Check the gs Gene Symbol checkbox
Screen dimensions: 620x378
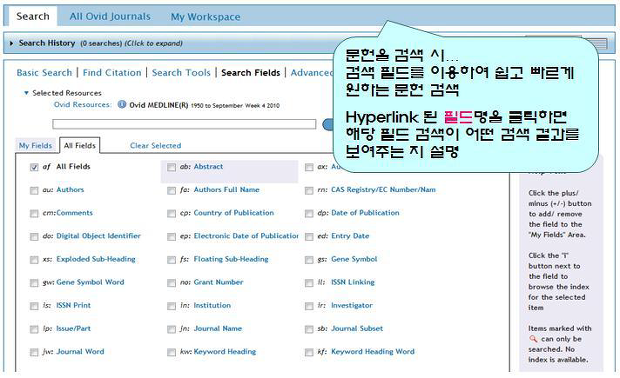pos(309,260)
